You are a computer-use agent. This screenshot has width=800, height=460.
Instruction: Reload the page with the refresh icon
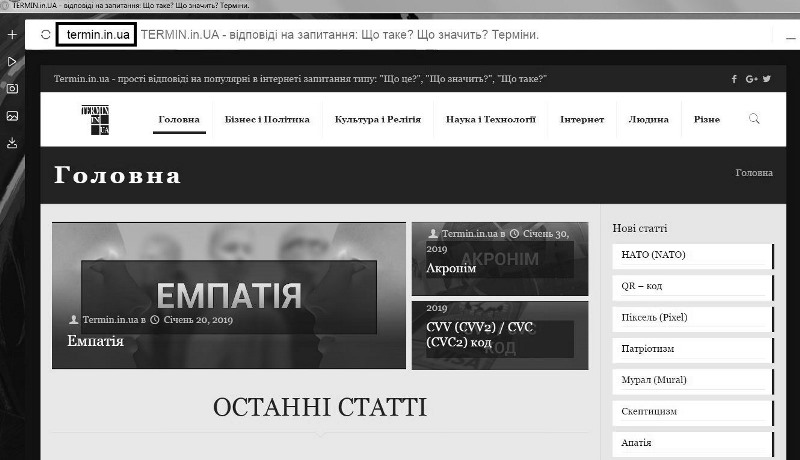click(45, 35)
